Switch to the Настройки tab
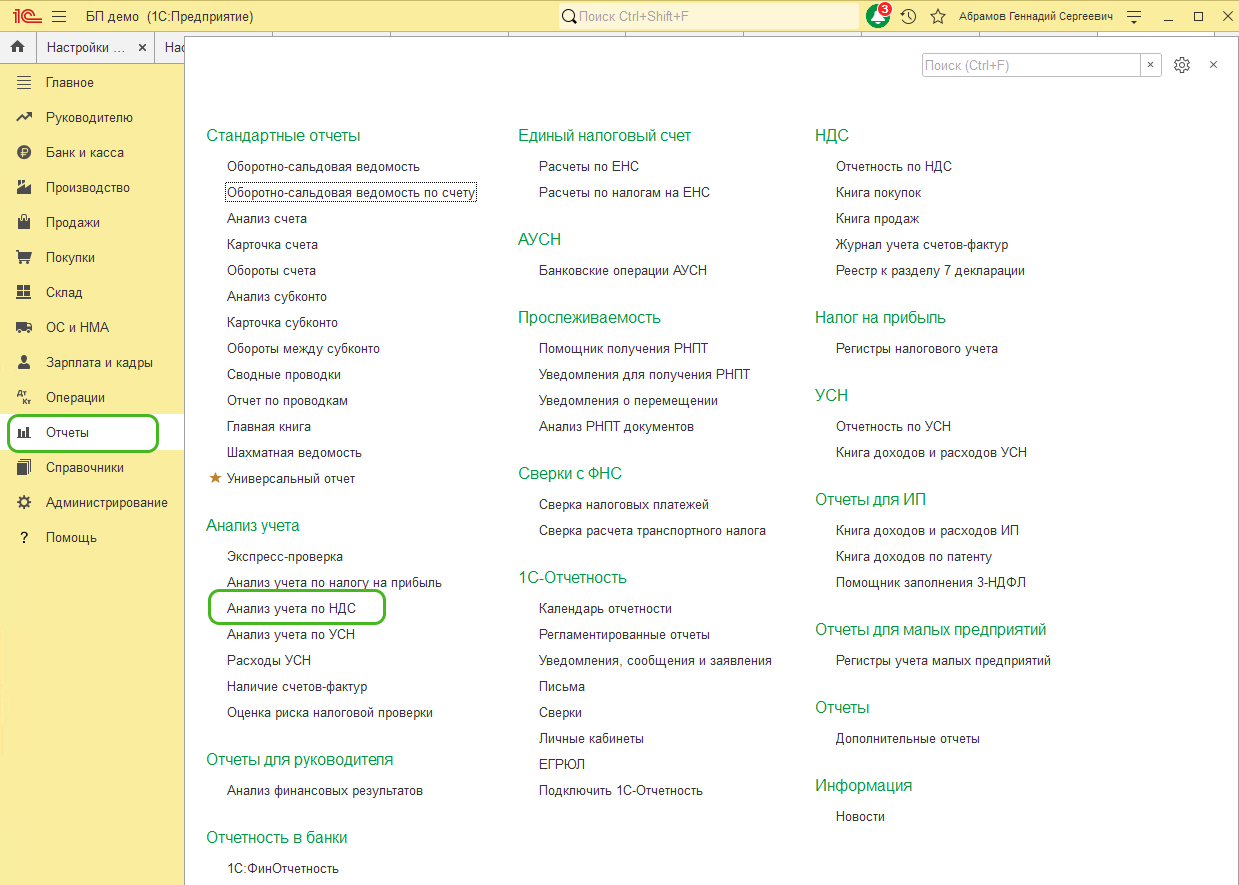This screenshot has width=1239, height=885. coord(86,47)
